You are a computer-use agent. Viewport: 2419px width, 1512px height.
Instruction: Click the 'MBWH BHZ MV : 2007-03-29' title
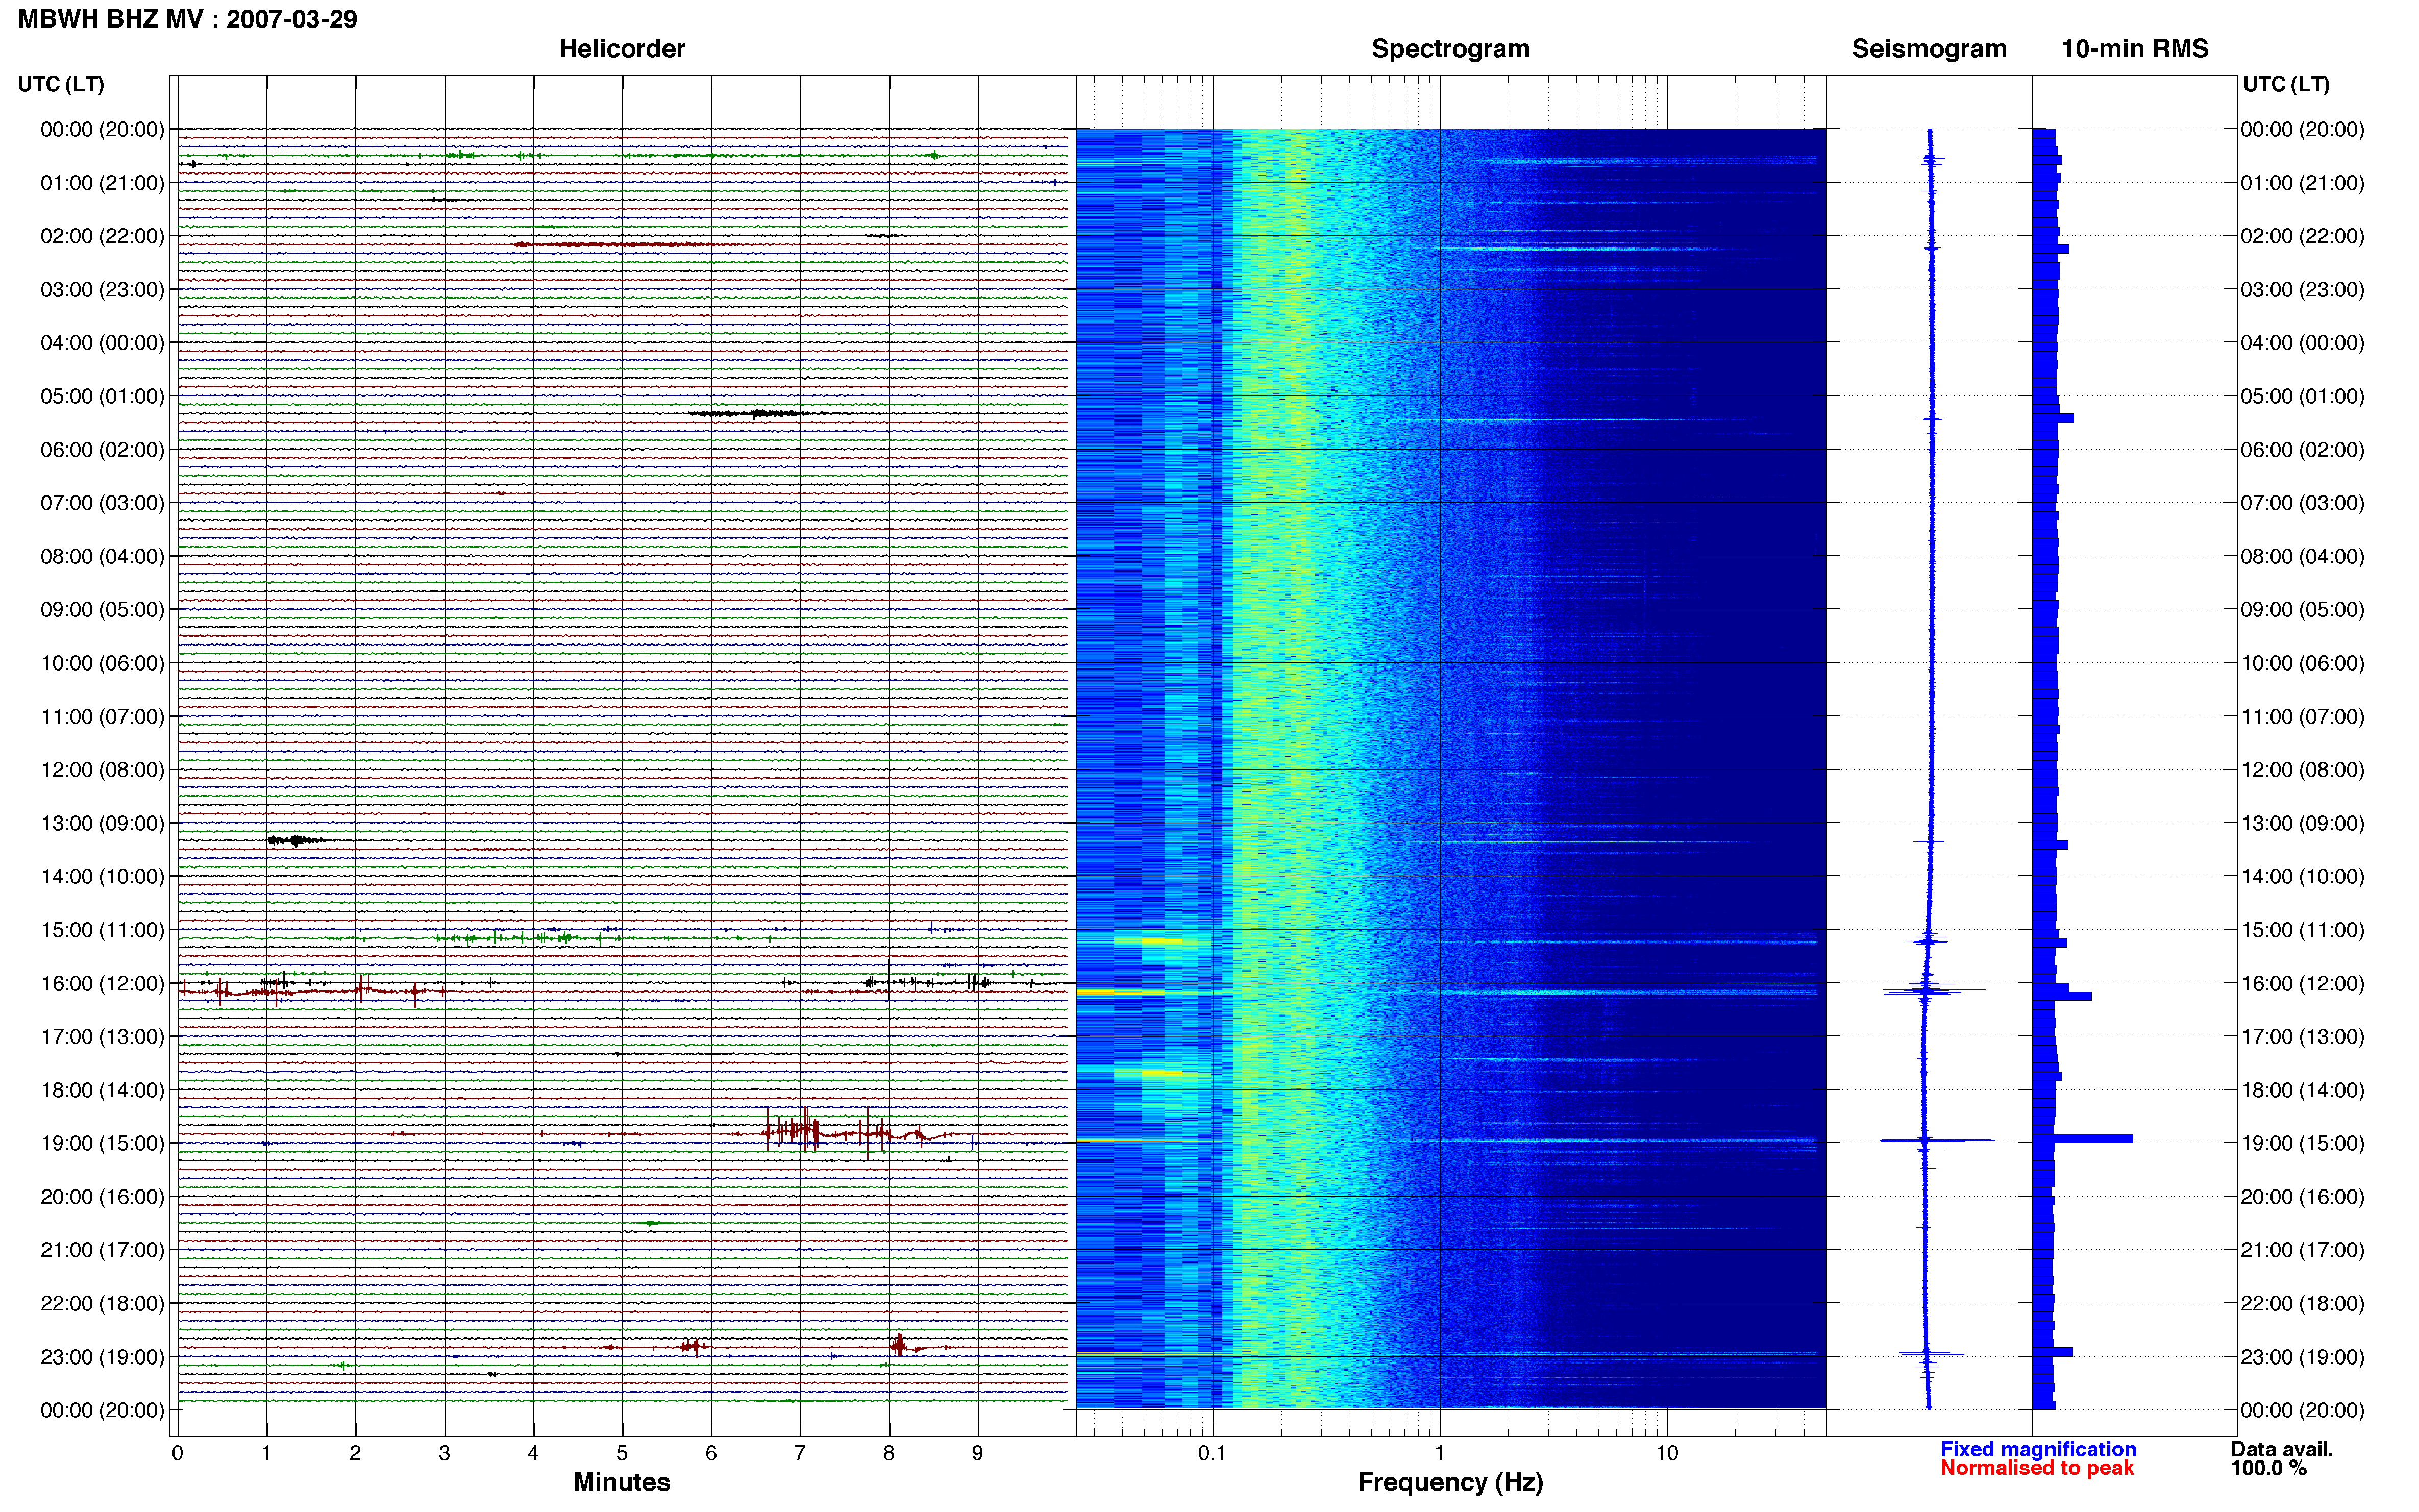187,19
